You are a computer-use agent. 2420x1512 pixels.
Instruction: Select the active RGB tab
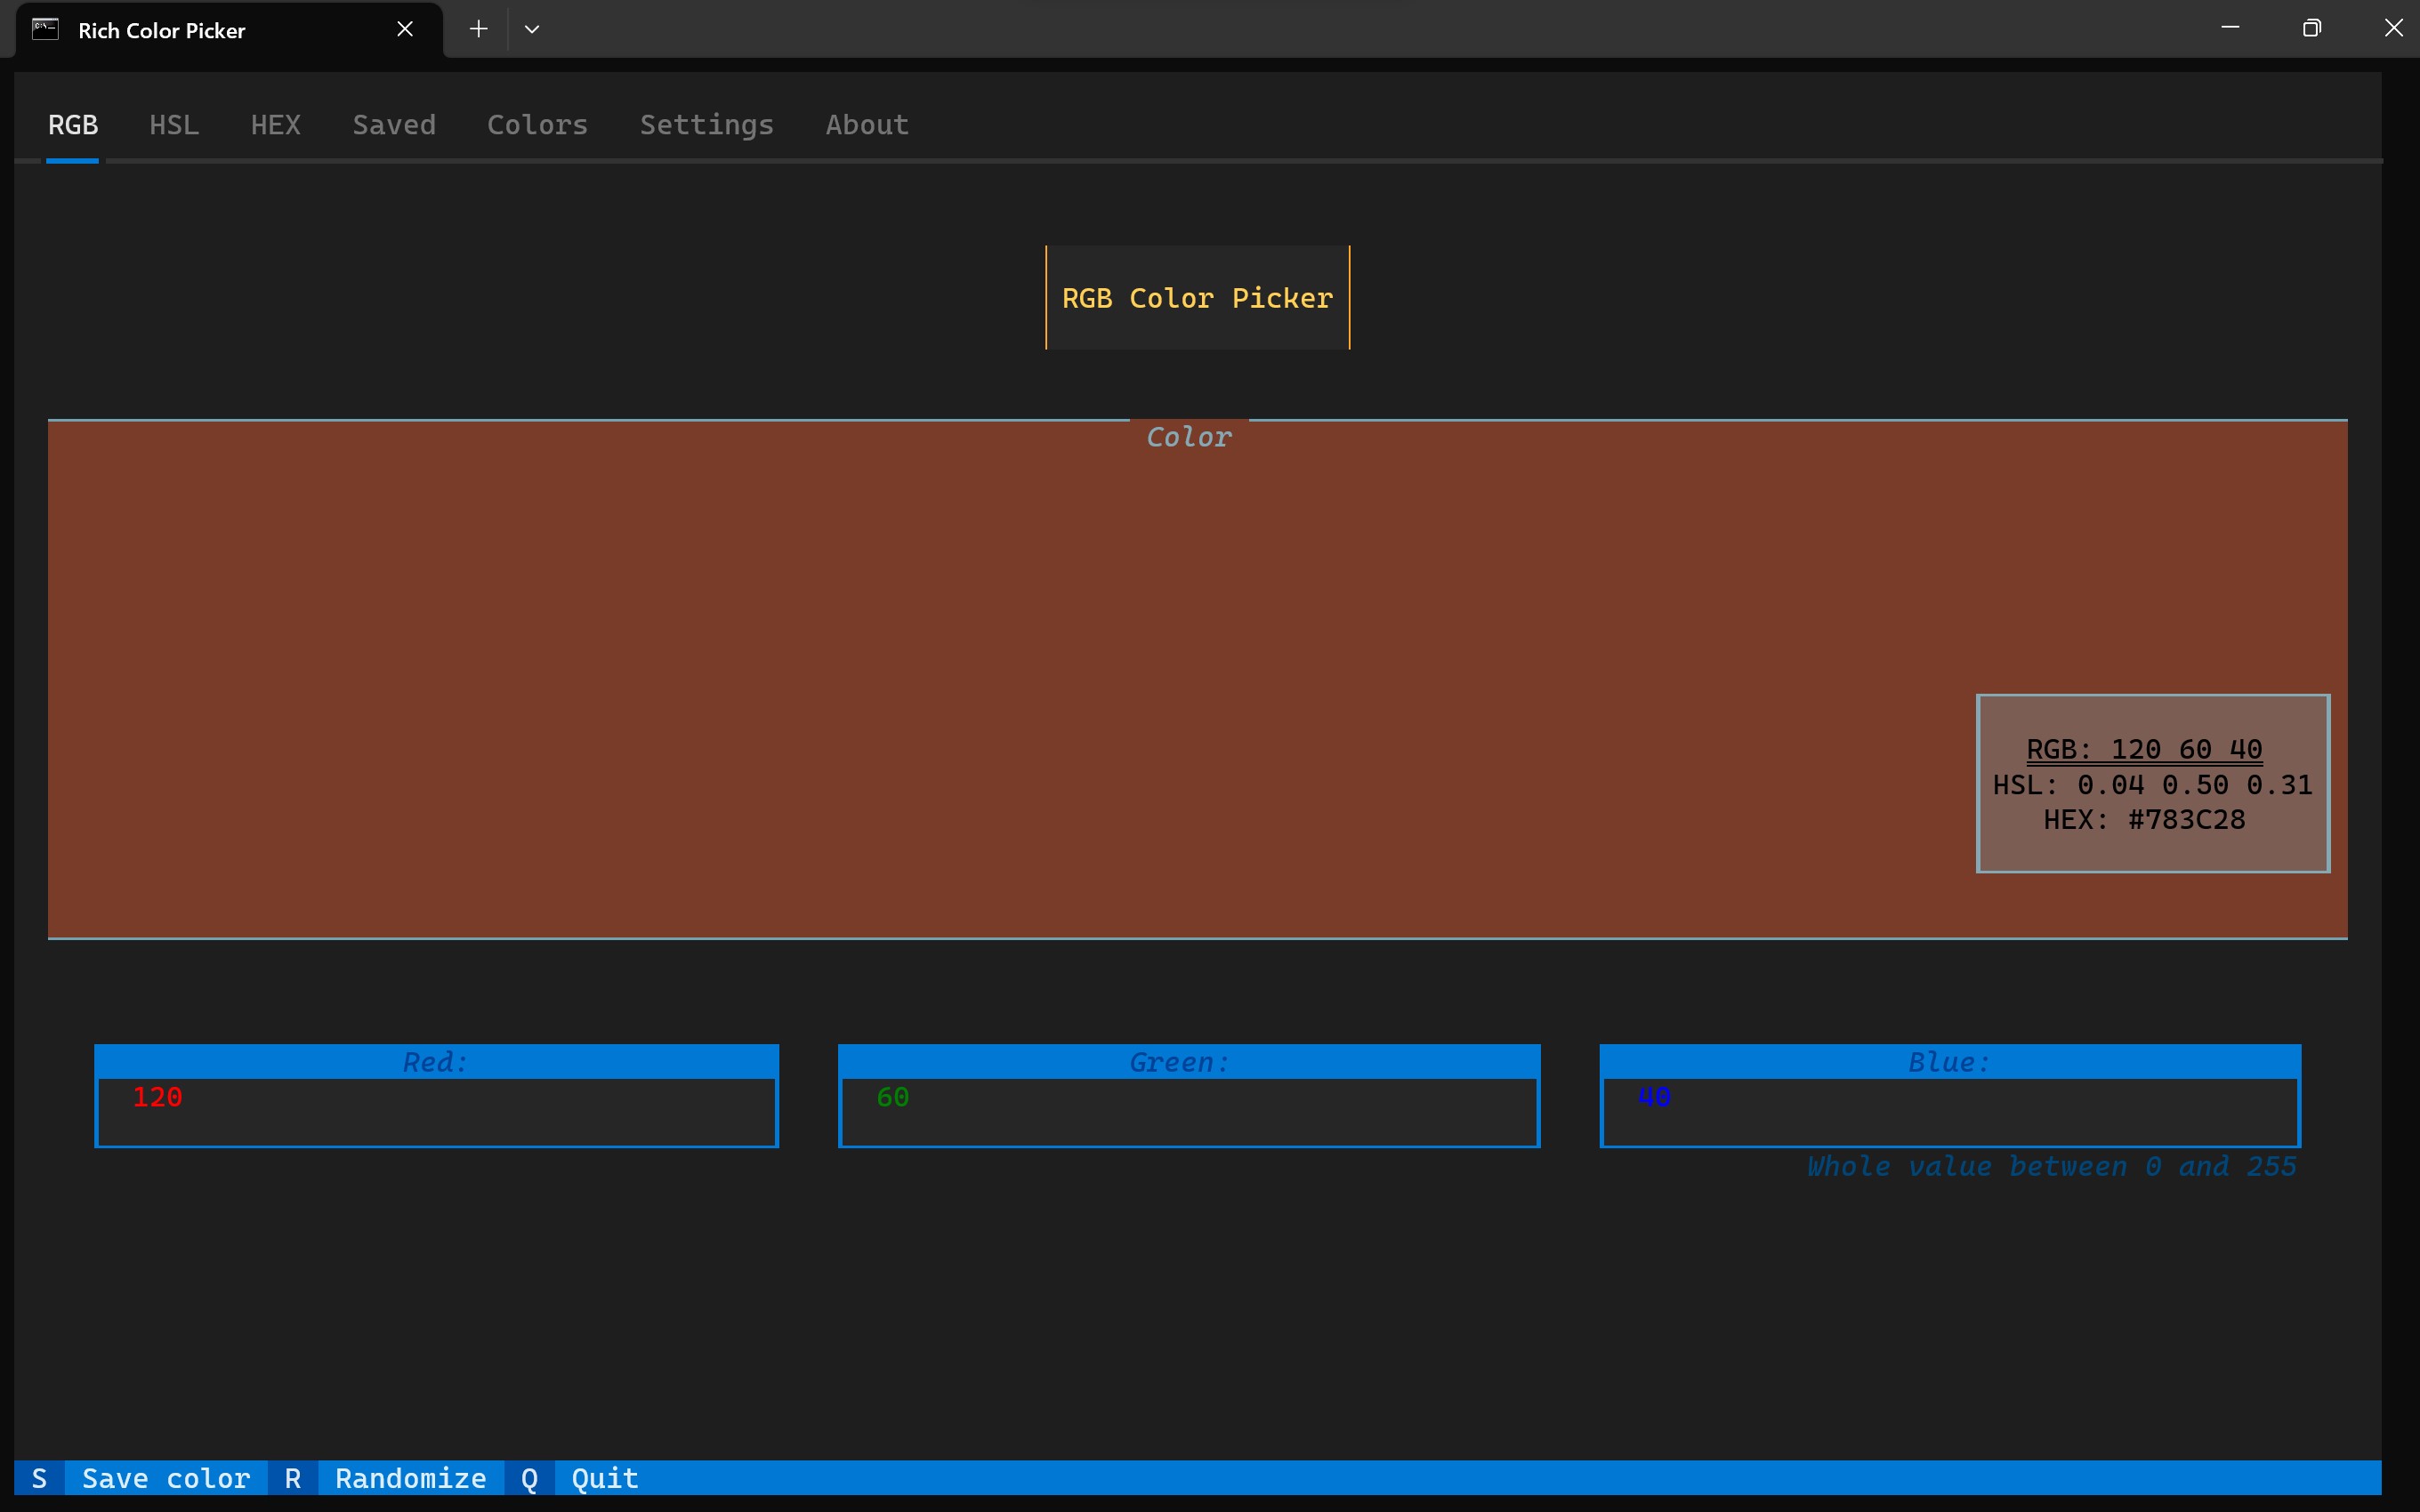point(73,125)
